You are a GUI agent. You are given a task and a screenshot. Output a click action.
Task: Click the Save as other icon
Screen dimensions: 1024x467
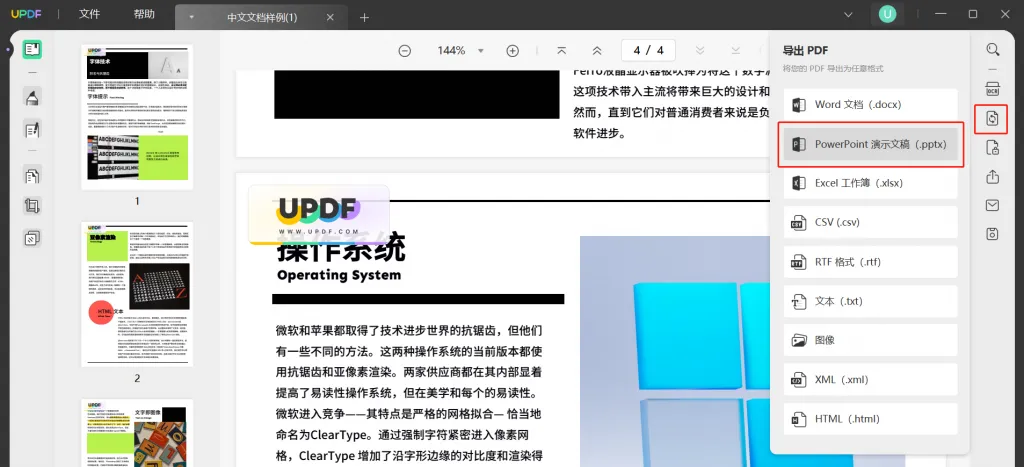[x=993, y=234]
